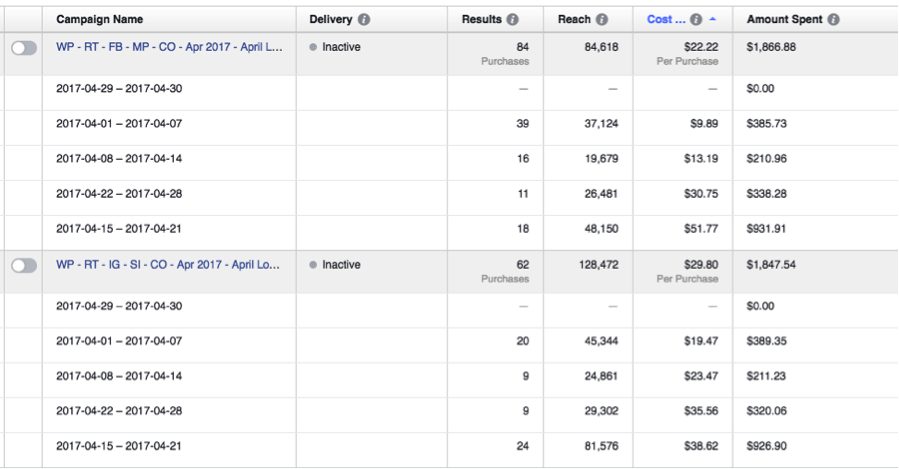Select the 2017-04-01 – 2017-04-07 row under FB campaign
This screenshot has height=469, width=899.
tap(119, 123)
